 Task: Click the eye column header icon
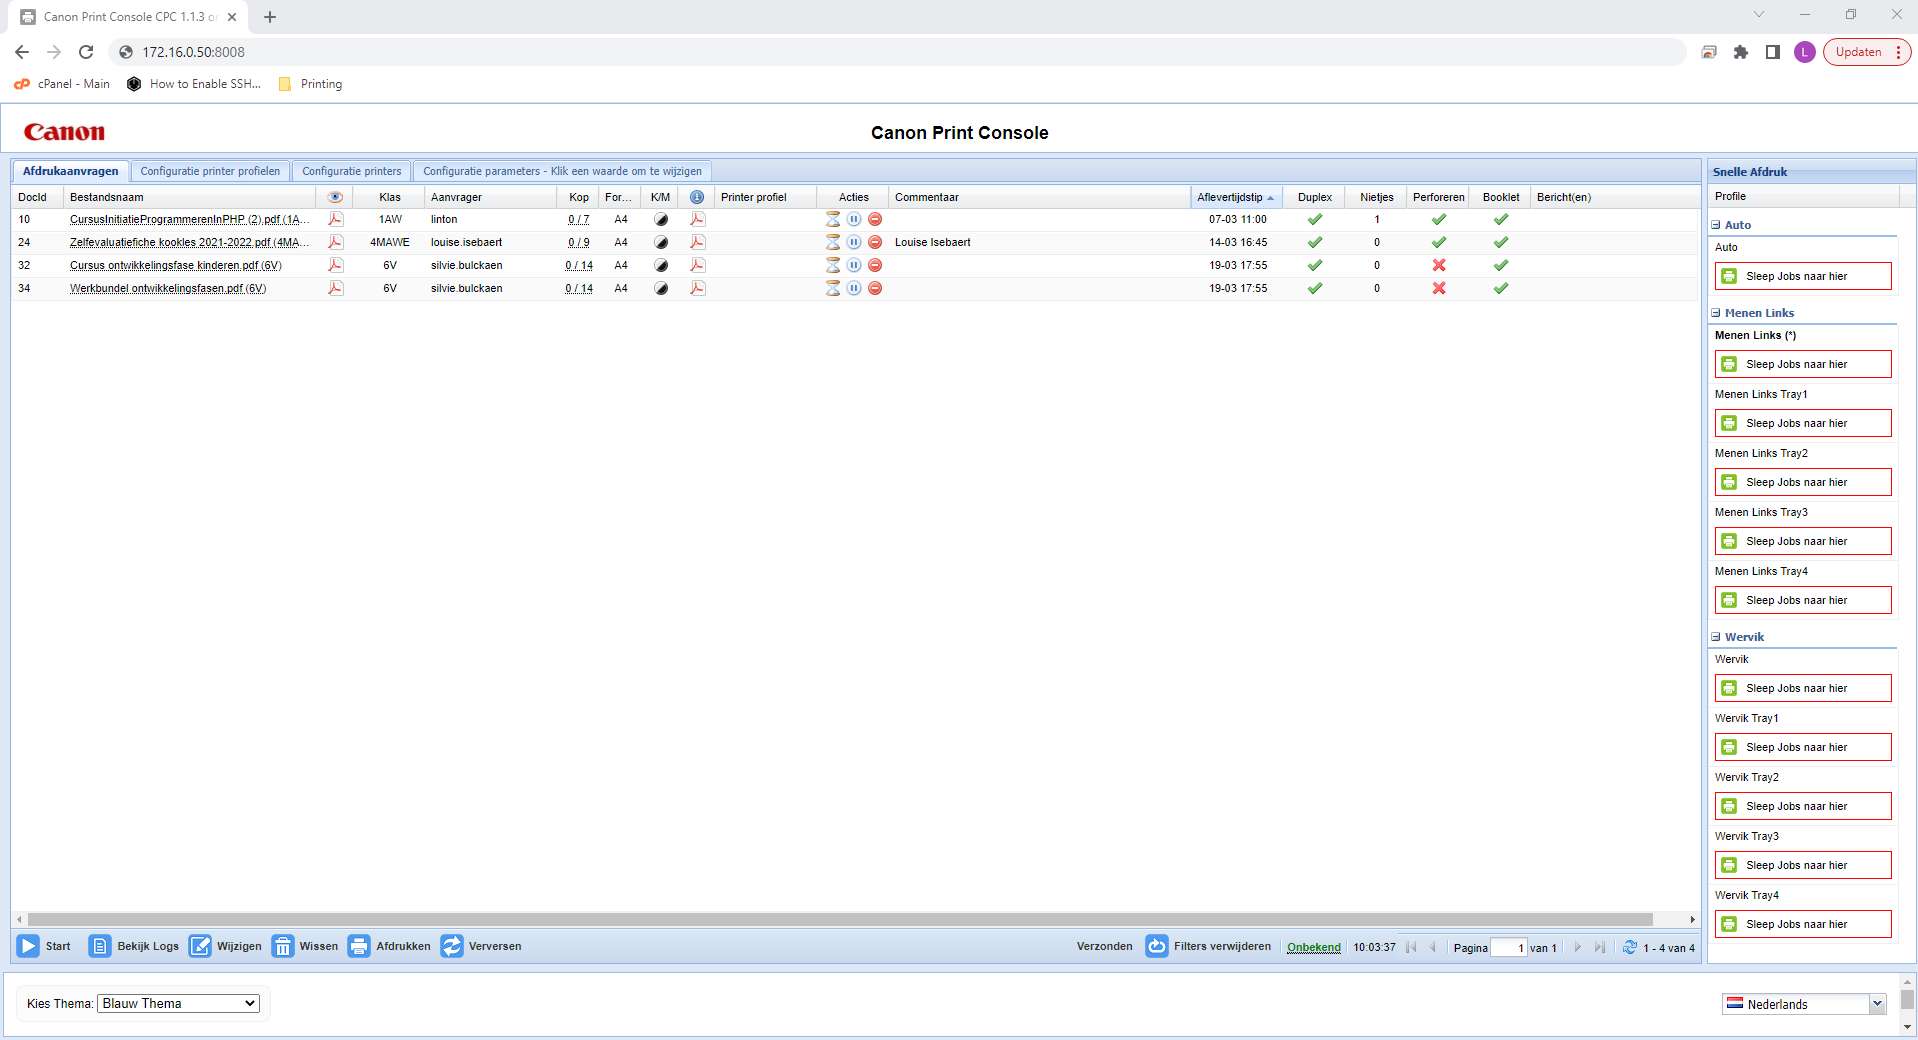click(x=335, y=197)
